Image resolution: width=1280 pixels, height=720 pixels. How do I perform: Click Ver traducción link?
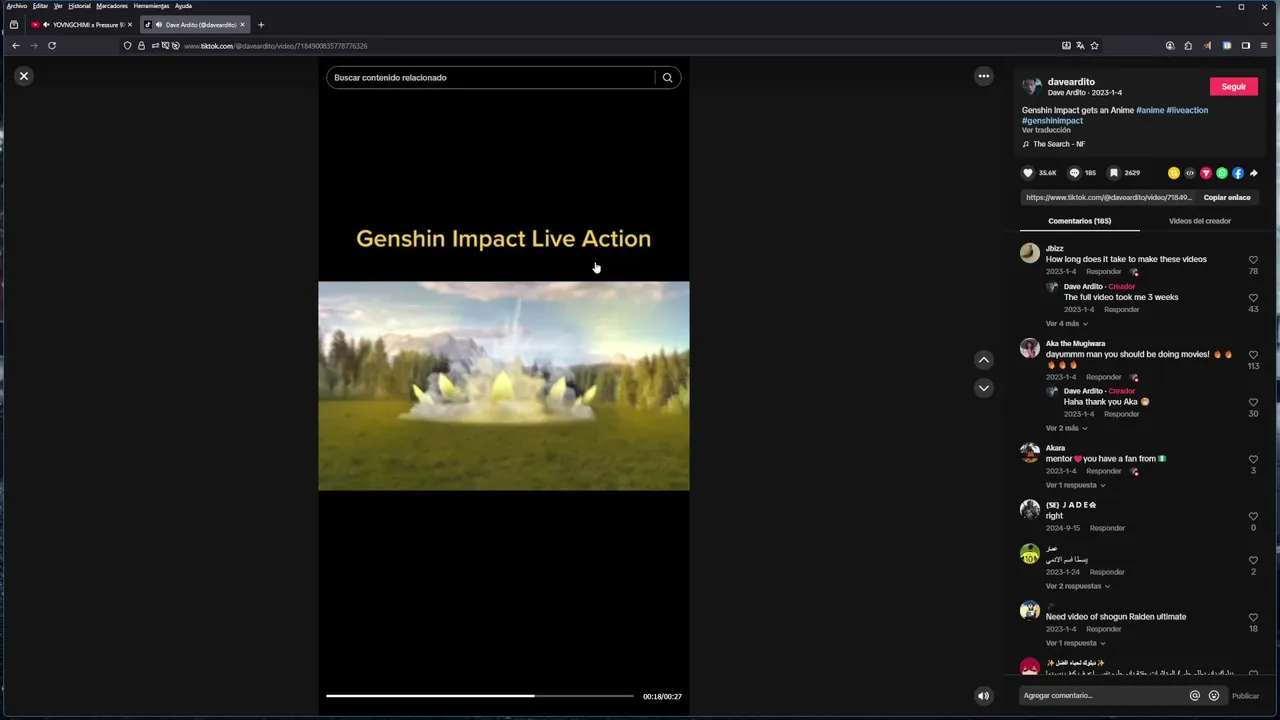(x=1046, y=130)
